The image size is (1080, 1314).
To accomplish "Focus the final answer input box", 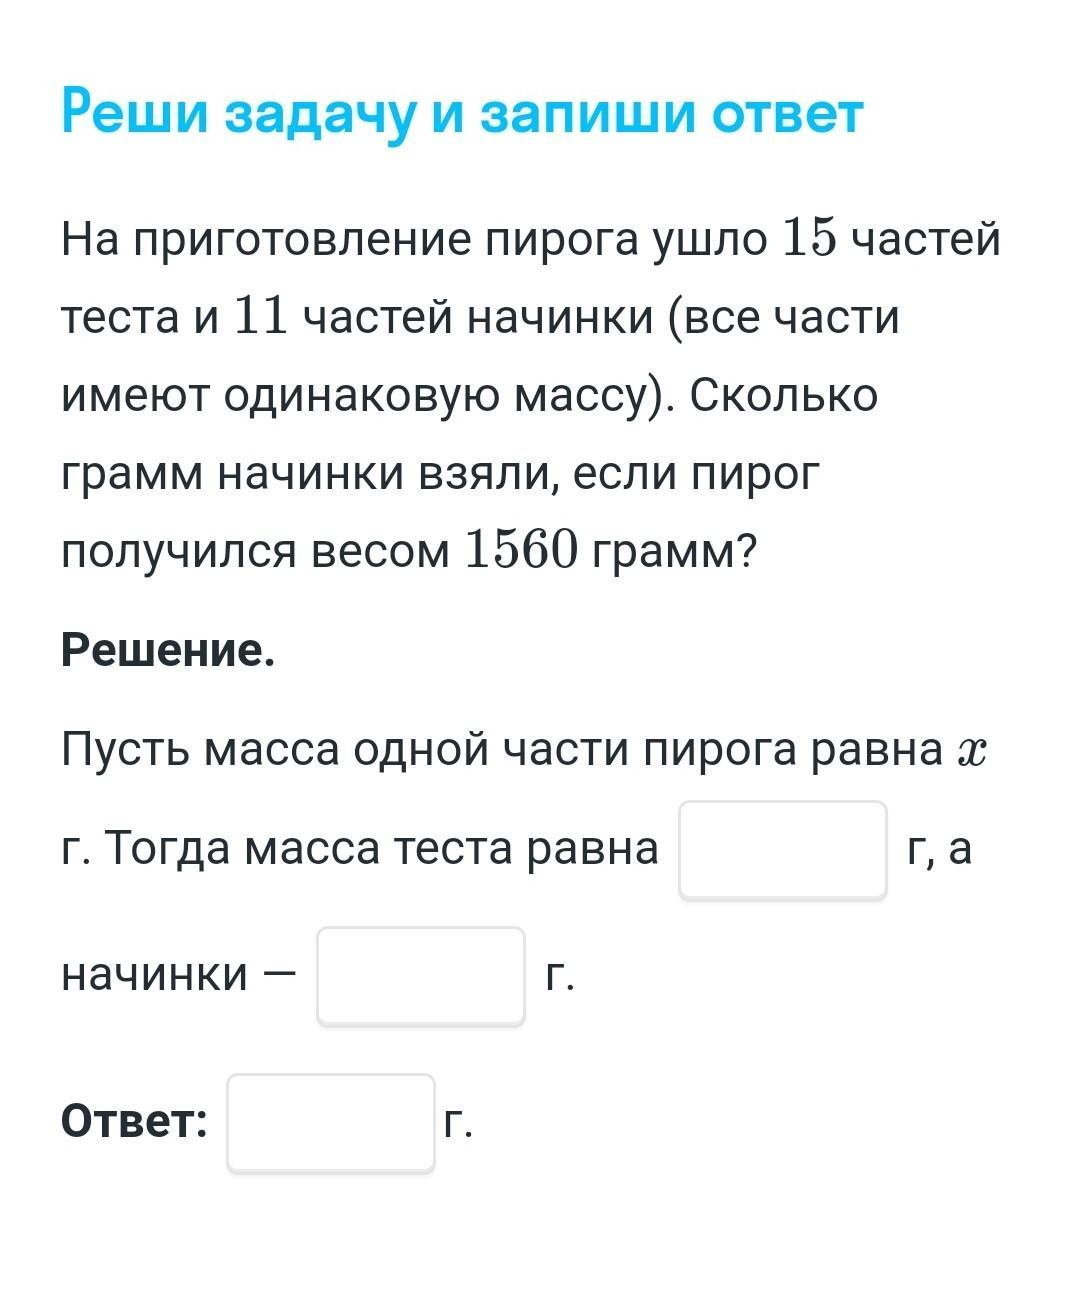I will click(x=330, y=1121).
